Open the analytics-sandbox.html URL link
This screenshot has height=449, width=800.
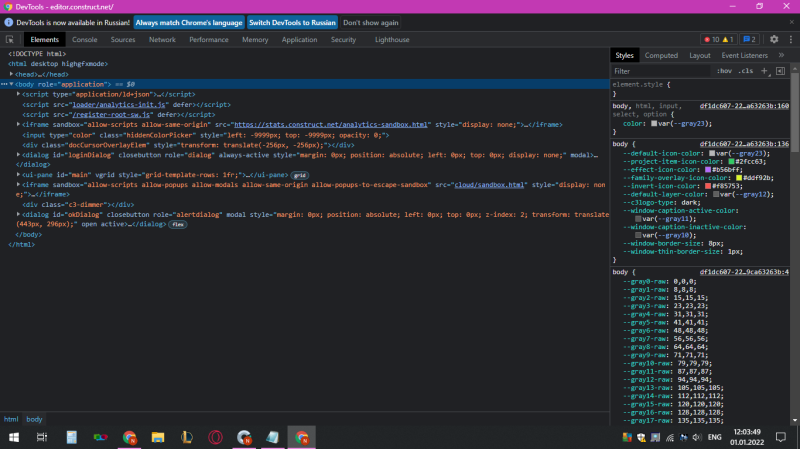331,124
